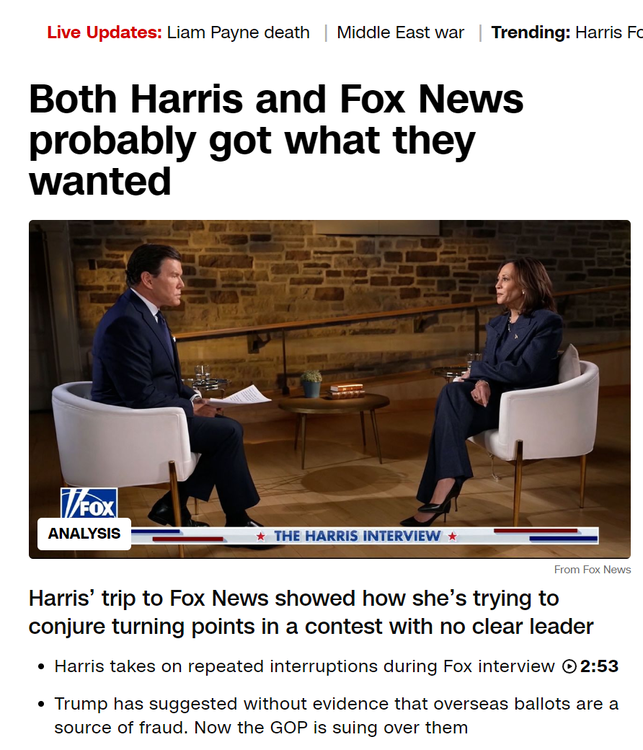Click the Fox logo in the image
The height and width of the screenshot is (750, 643).
coord(89,503)
